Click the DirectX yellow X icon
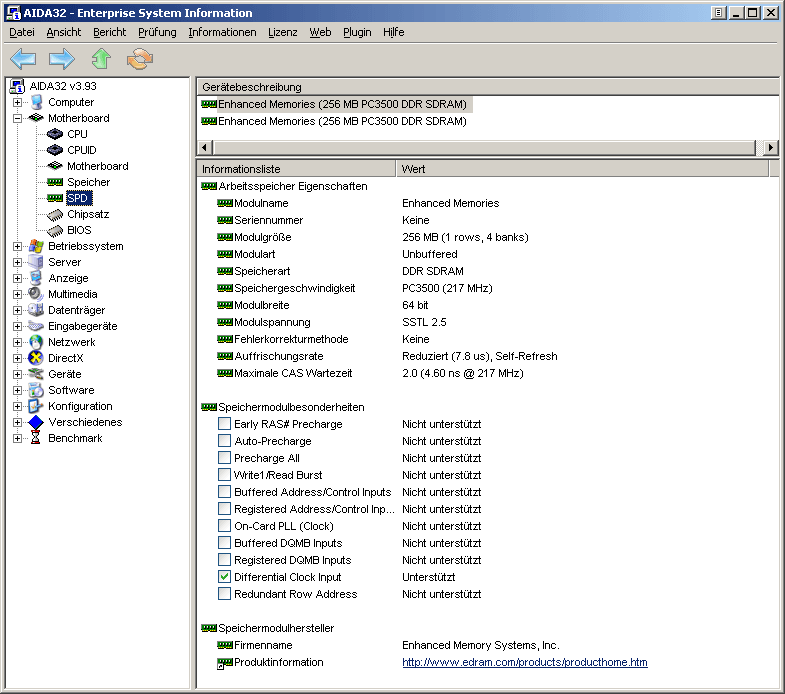 click(36, 358)
